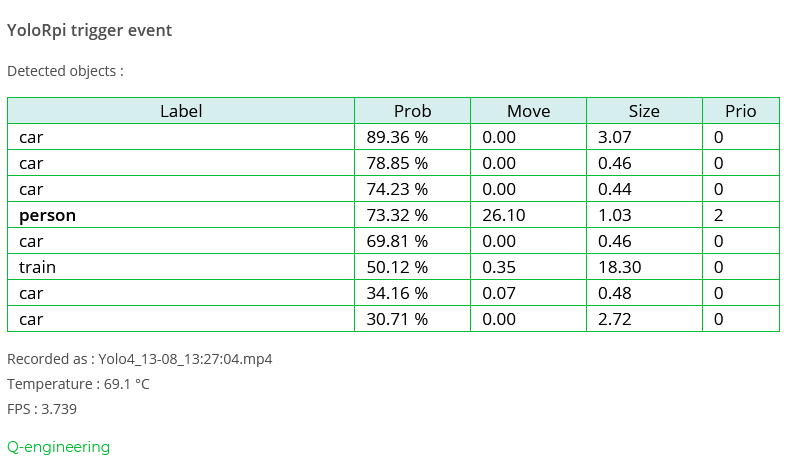786x460 pixels.
Task: Click the Temperature 69.1 °C line
Action: tap(78, 384)
